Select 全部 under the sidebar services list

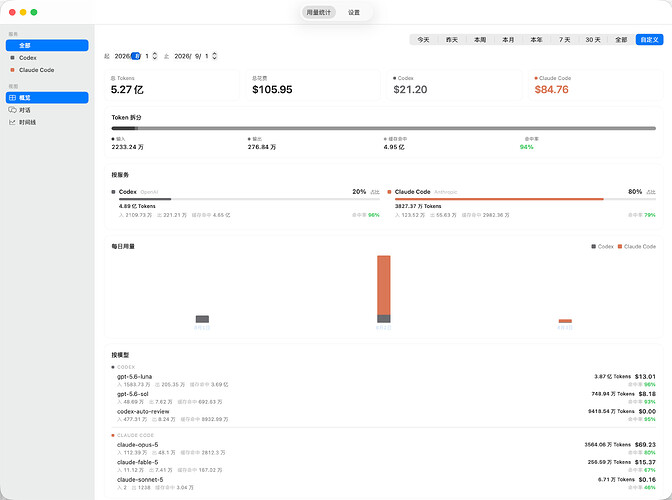[47, 45]
